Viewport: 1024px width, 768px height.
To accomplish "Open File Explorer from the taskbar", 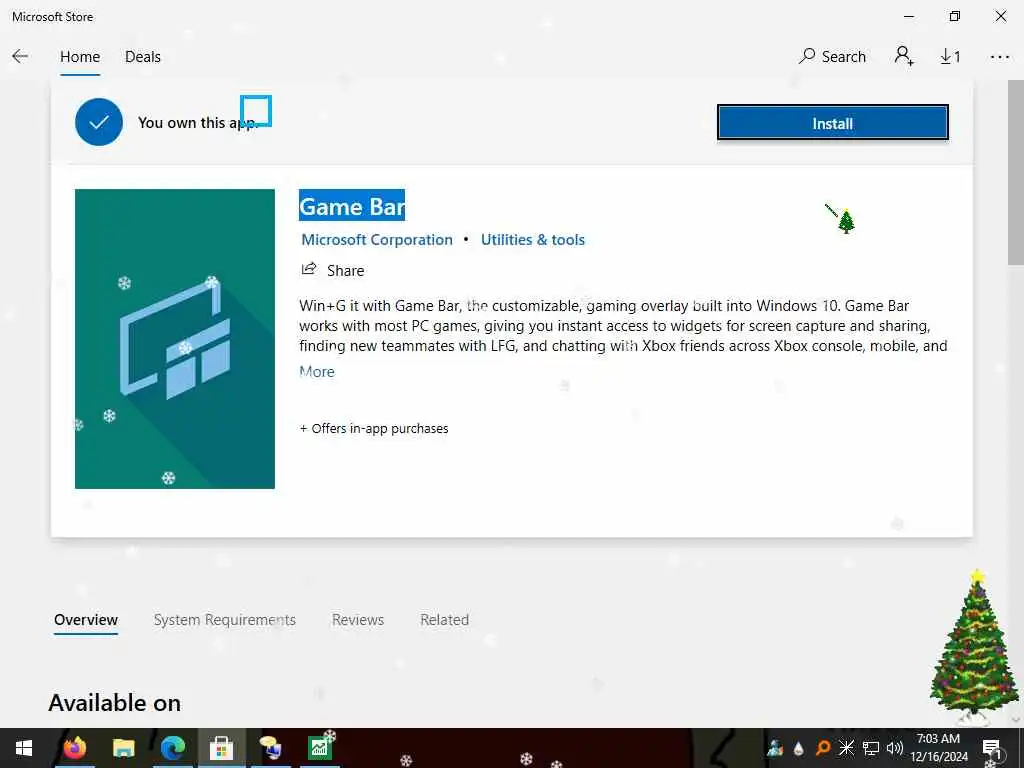I will coord(123,748).
